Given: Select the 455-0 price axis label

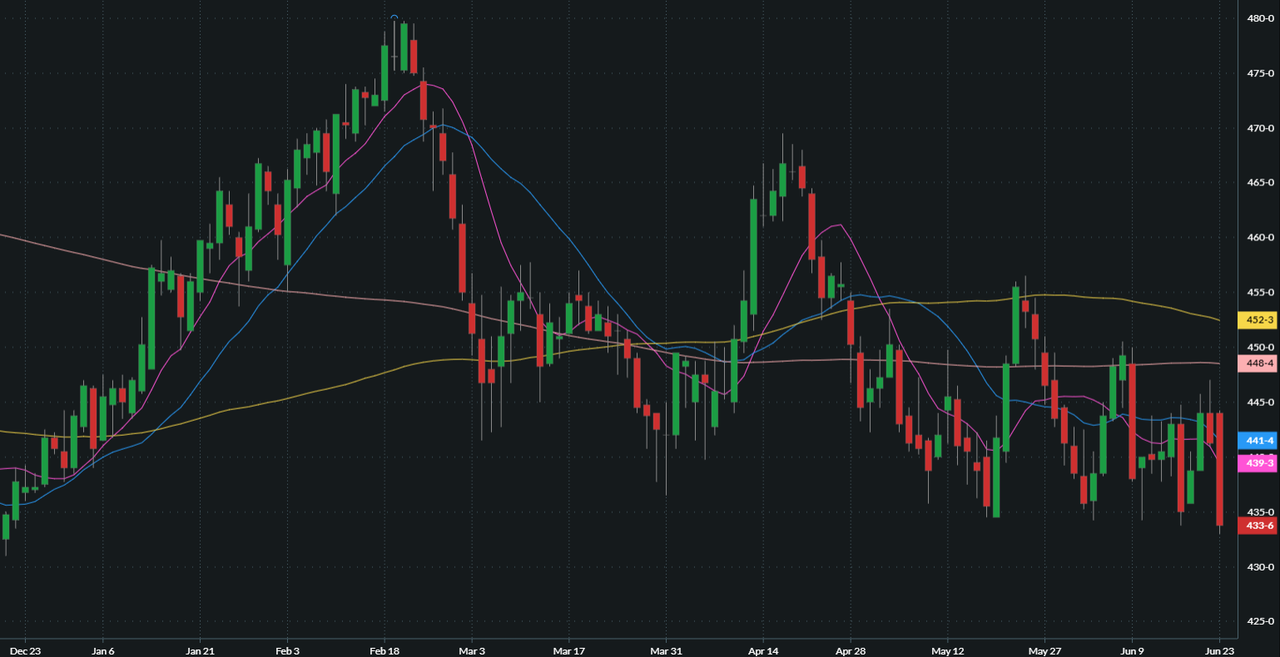Looking at the screenshot, I should click(1259, 293).
